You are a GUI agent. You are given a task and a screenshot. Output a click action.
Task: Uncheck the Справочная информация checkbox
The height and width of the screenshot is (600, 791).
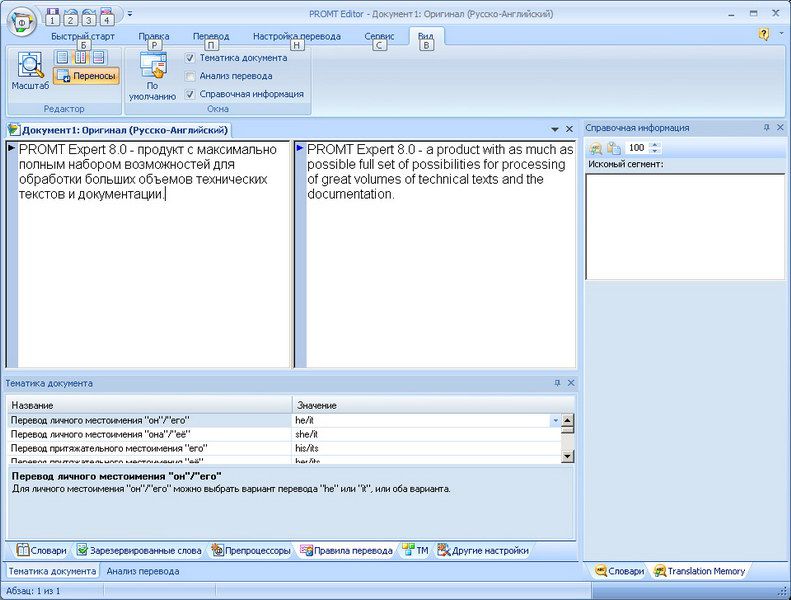[190, 94]
